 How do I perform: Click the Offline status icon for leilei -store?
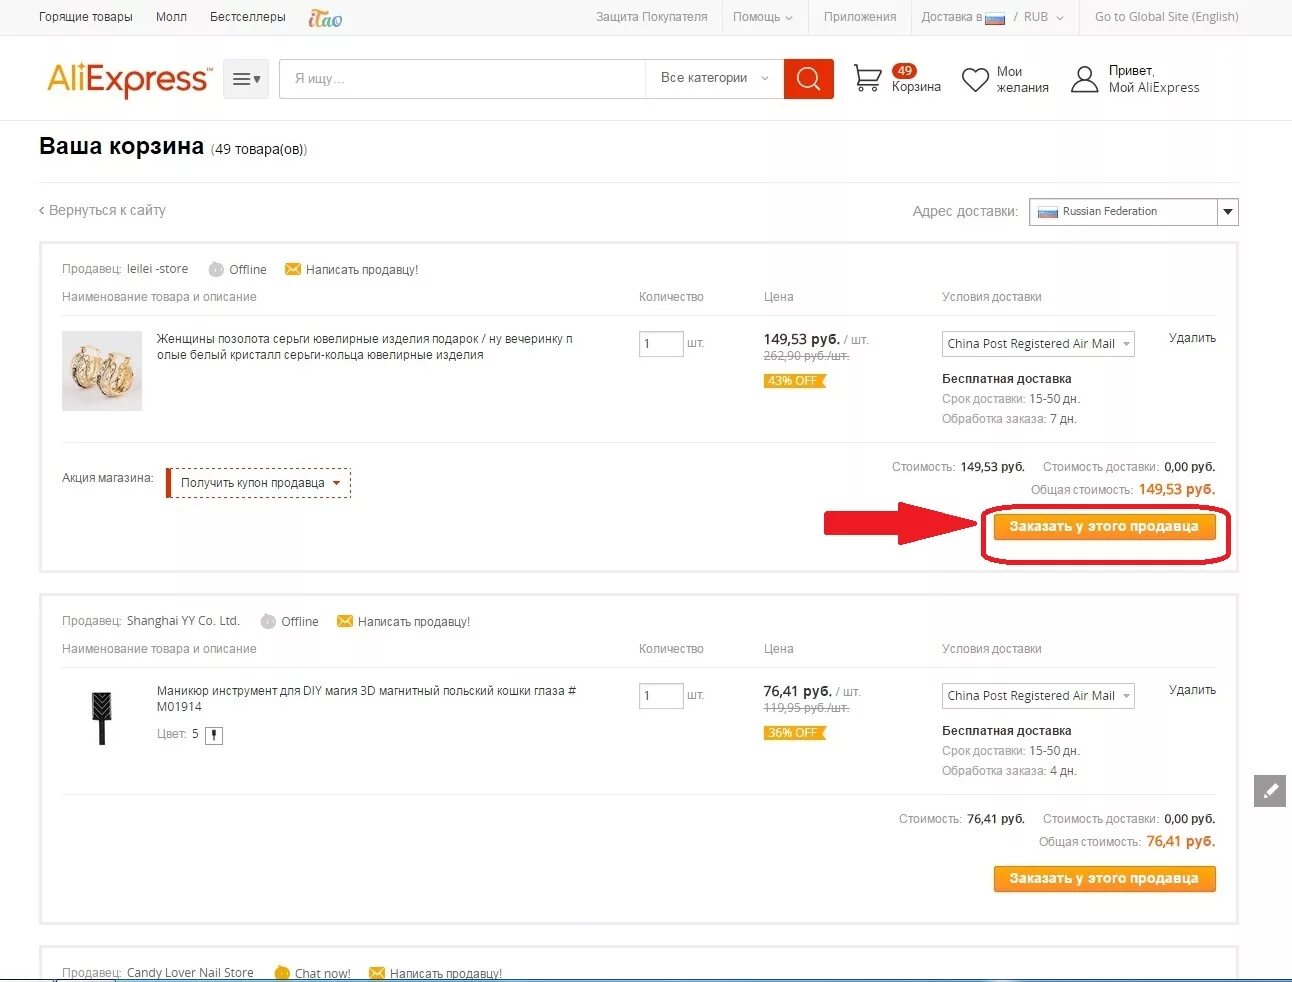216,269
